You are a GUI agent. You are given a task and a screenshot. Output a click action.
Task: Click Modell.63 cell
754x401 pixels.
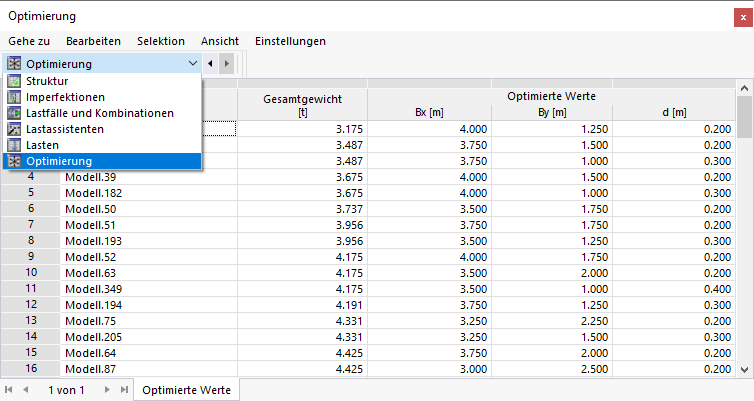pyautogui.click(x=149, y=273)
